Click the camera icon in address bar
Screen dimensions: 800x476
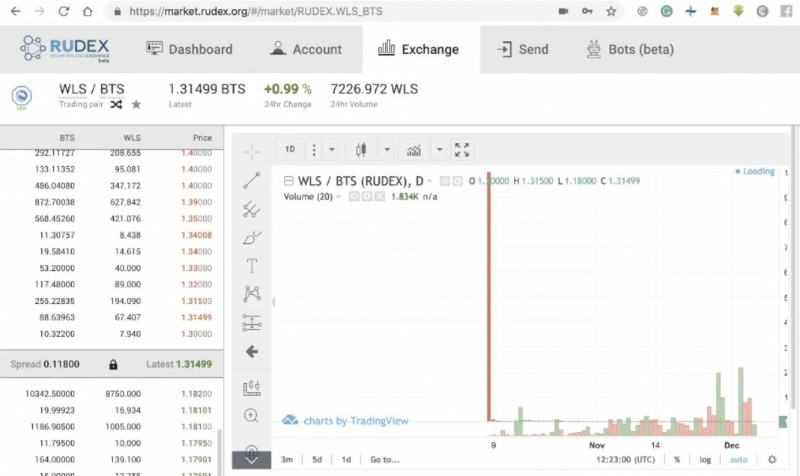click(563, 11)
